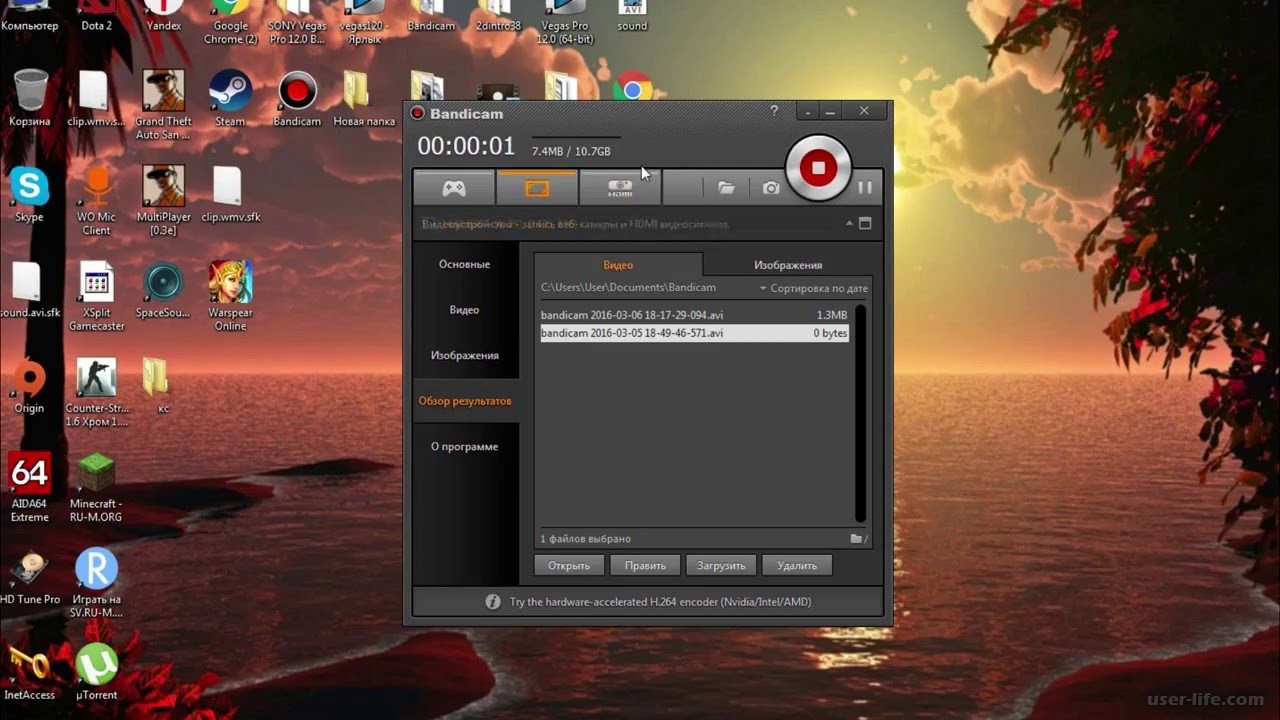
Task: Open Counter-Strike 1.6 desktop icon
Action: coord(97,392)
